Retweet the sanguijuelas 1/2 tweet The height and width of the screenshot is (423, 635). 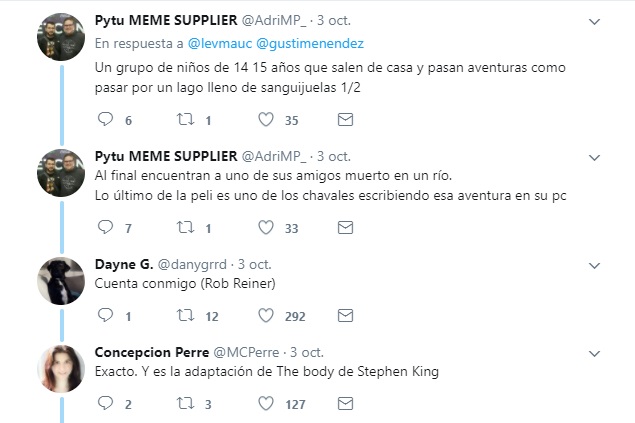coord(185,120)
